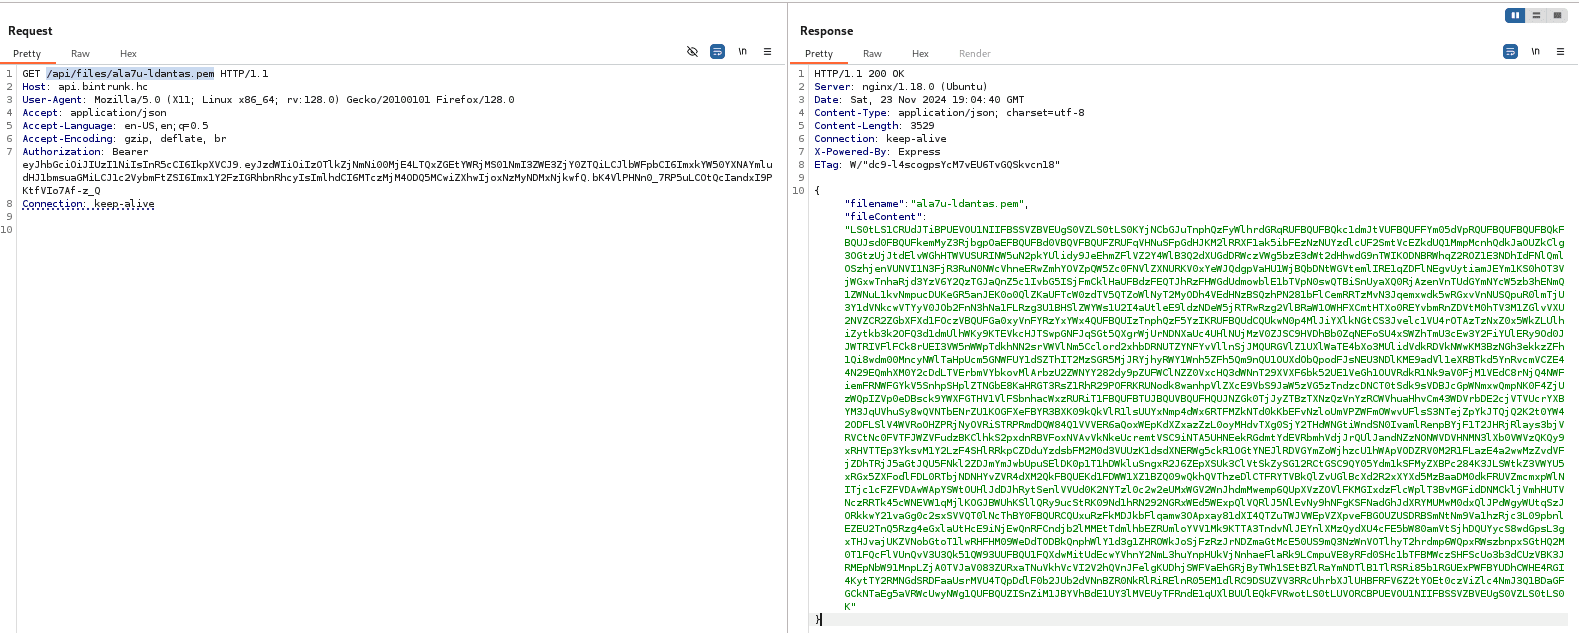
Task: Switch to Request Pretty tab
Action: [27, 54]
